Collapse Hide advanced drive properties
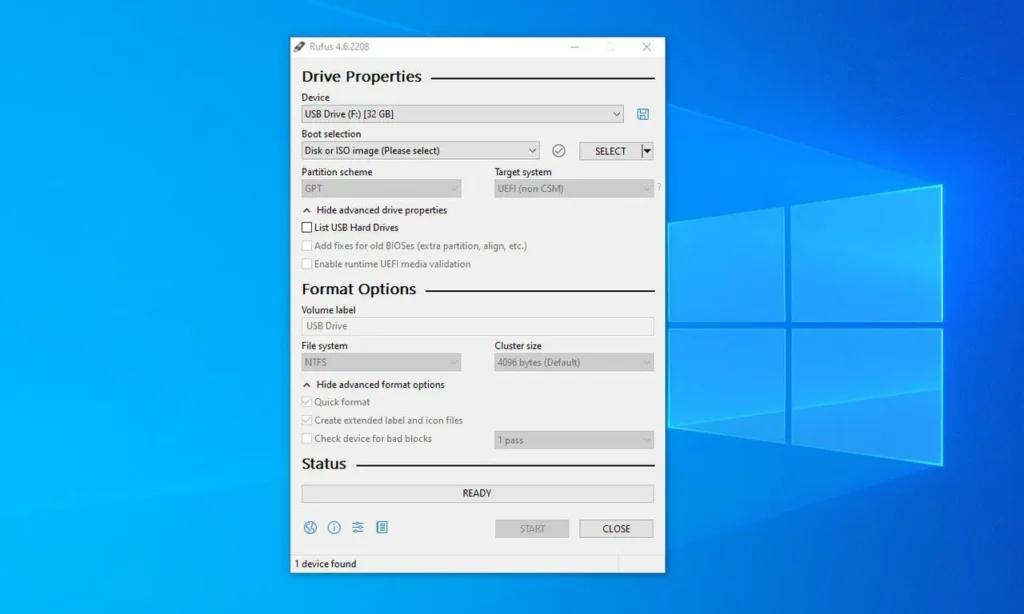This screenshot has width=1024, height=614. click(375, 210)
